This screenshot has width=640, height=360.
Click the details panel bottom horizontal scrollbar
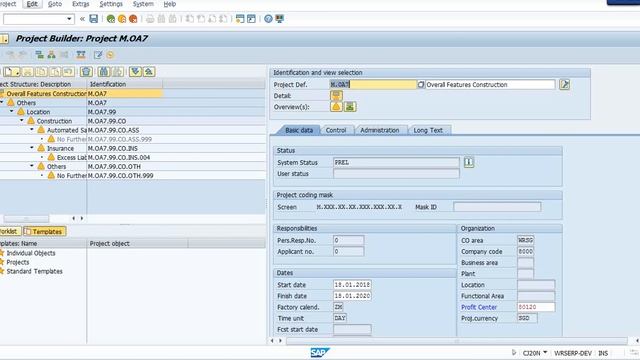tap(456, 340)
